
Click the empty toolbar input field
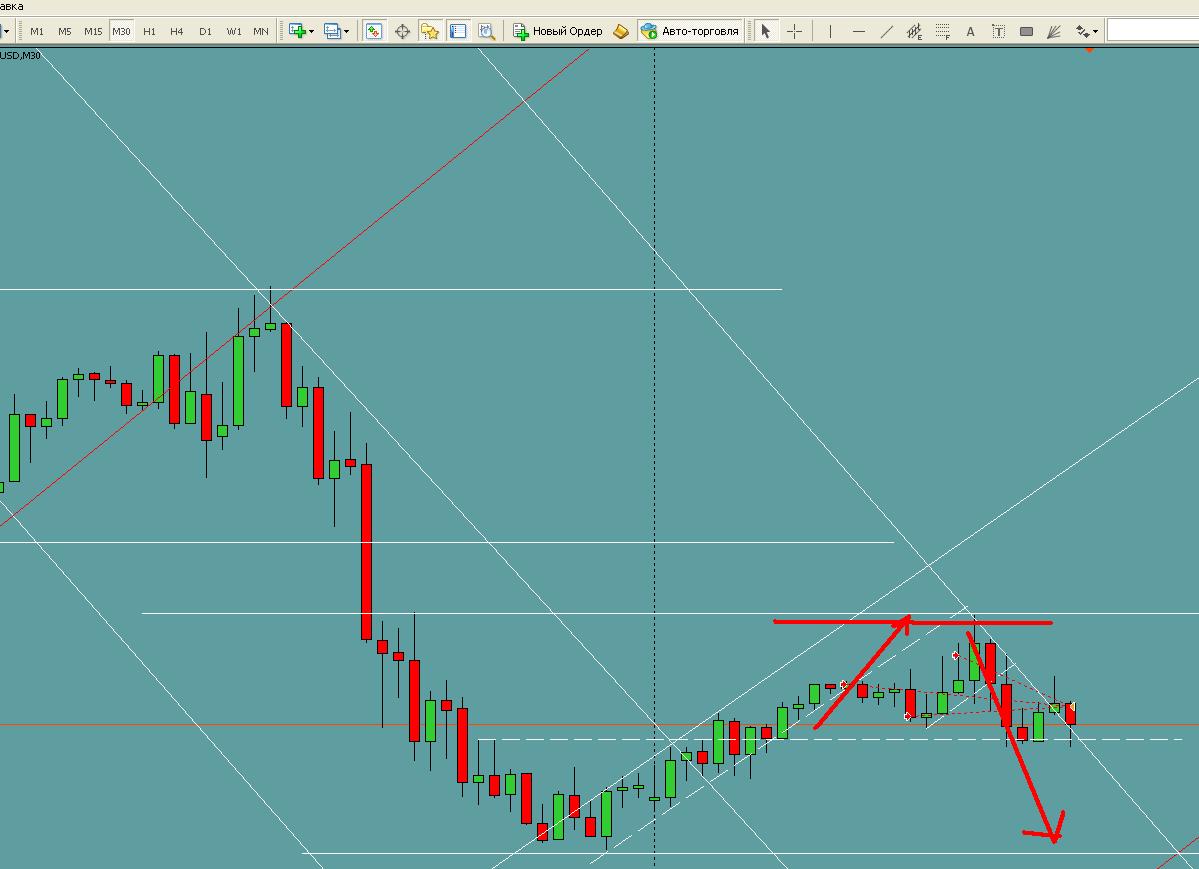pos(1153,31)
